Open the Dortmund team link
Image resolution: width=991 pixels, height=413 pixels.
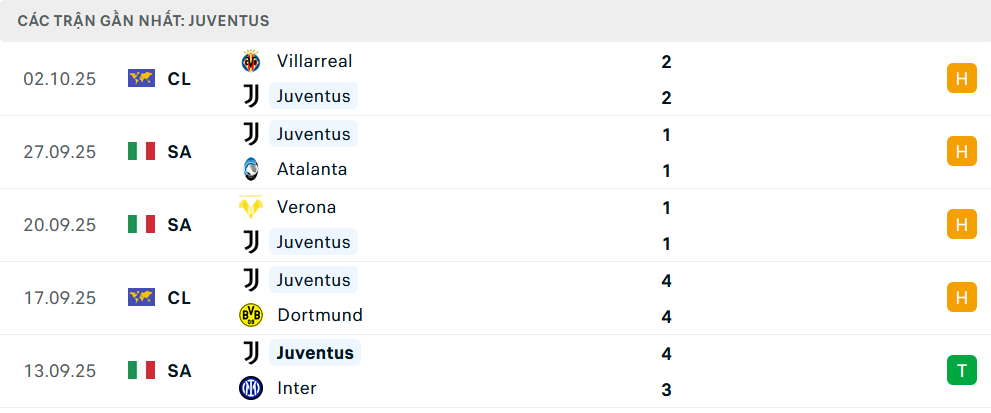click(x=319, y=315)
